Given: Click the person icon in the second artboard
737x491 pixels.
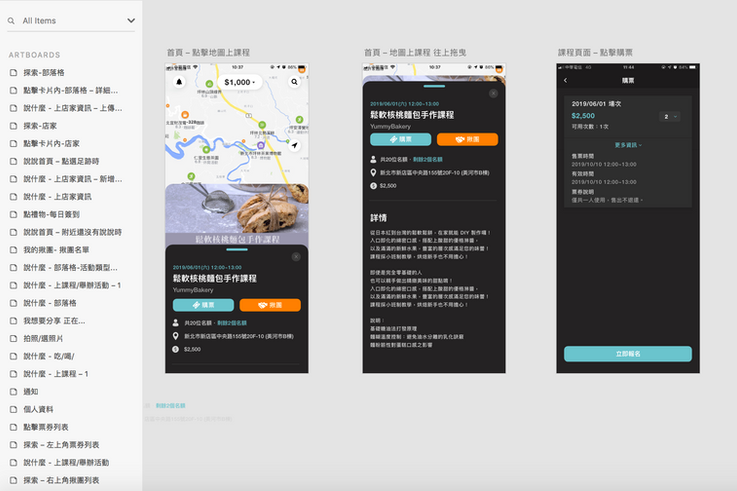Looking at the screenshot, I should (x=373, y=159).
